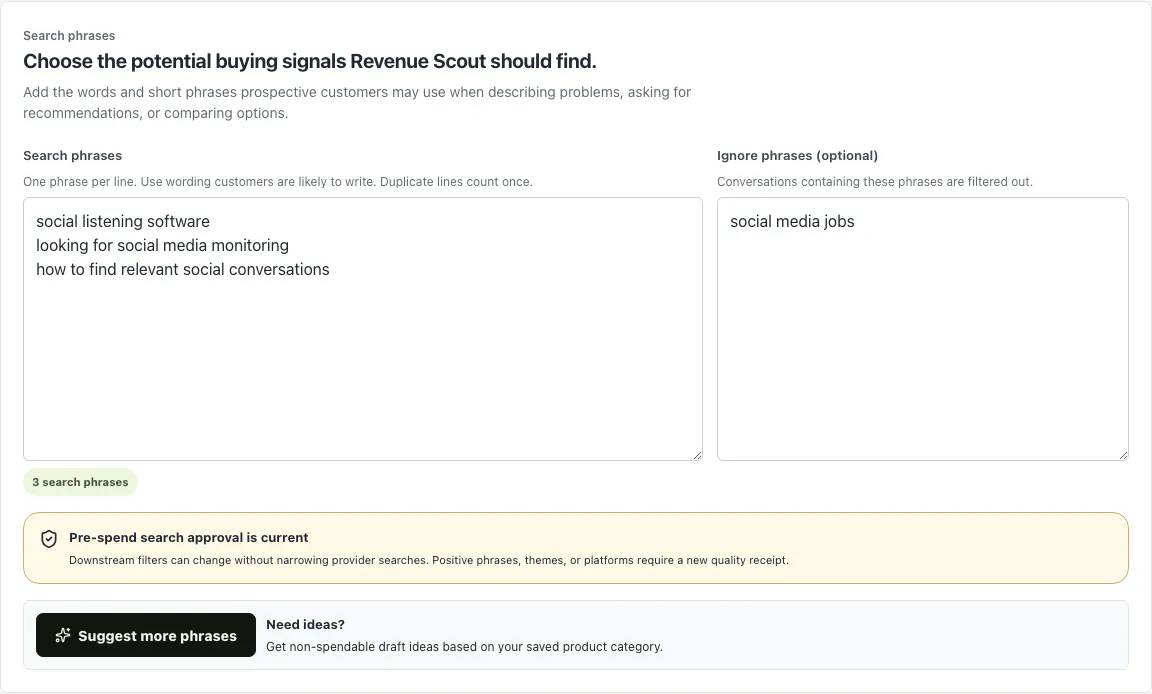Click the 'Get non-spendable draft ideas' description

point(464,647)
